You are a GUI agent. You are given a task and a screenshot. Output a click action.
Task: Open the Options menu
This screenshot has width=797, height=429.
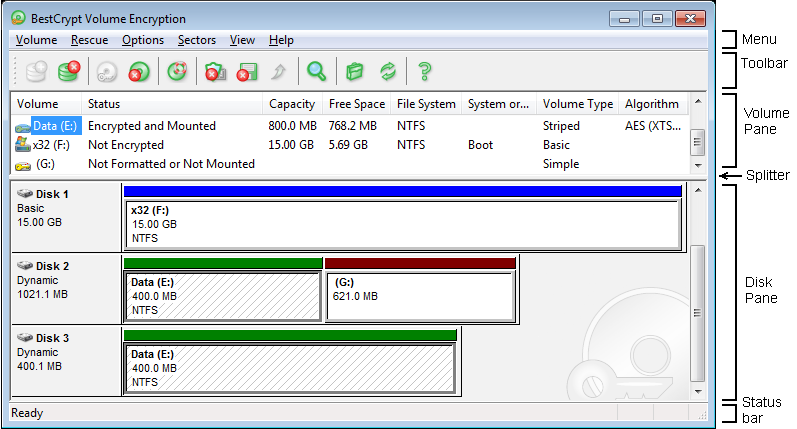[143, 40]
